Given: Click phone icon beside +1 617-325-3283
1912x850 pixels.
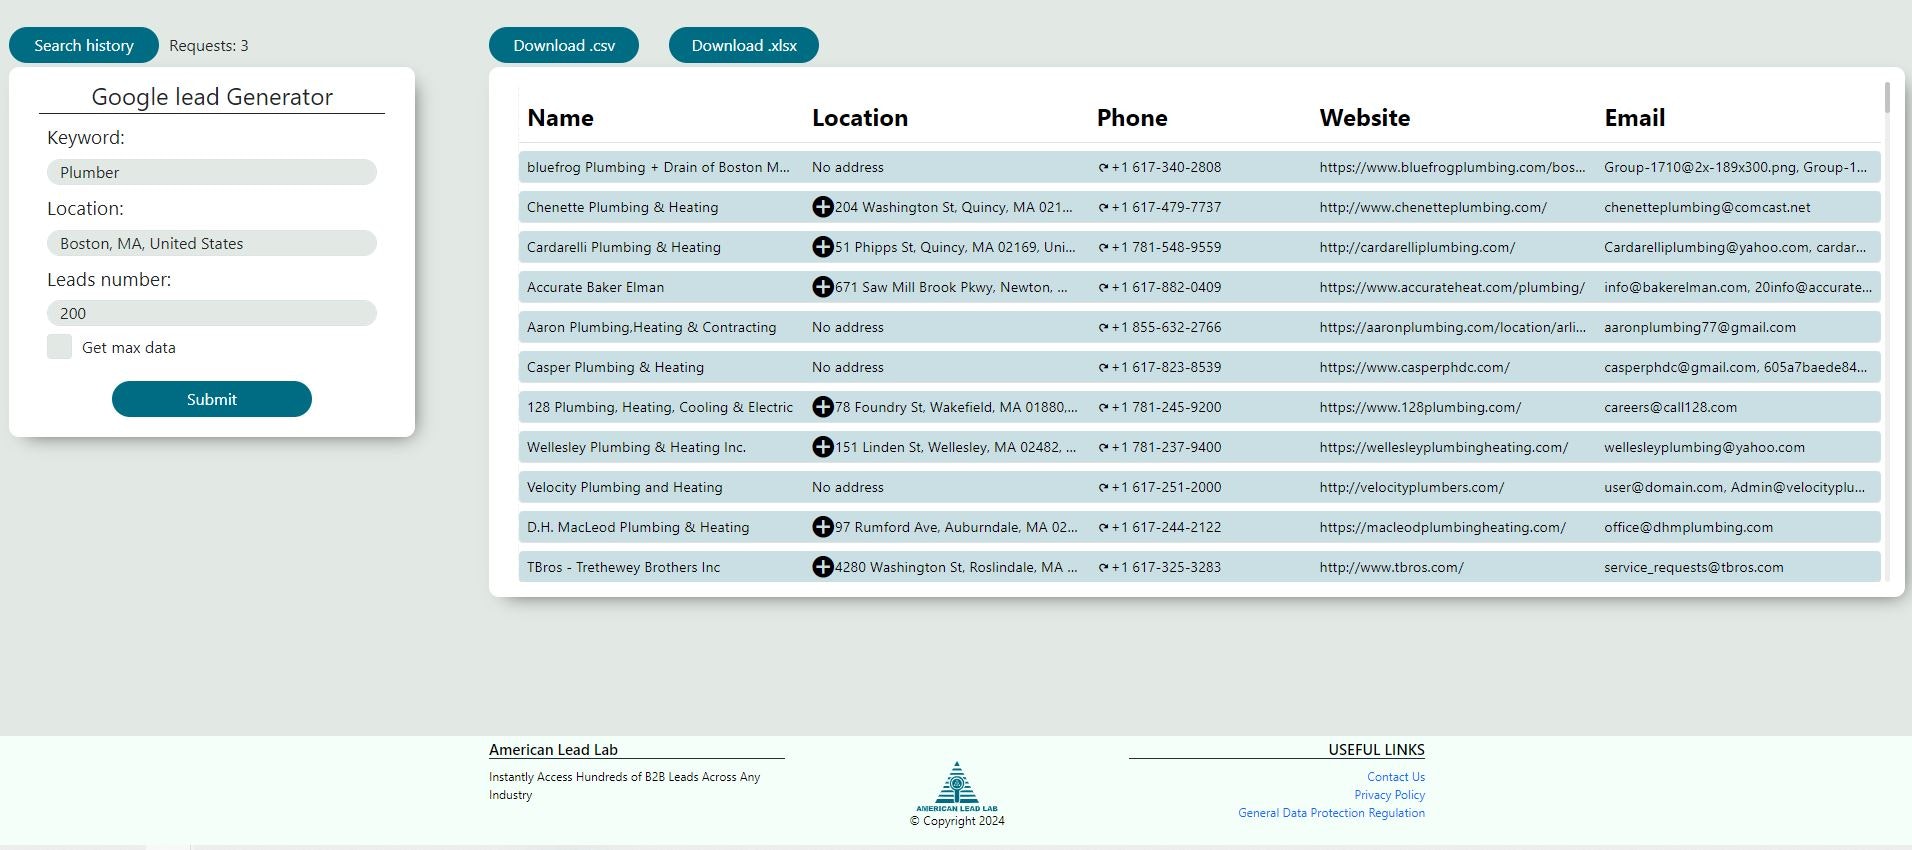Looking at the screenshot, I should coord(1103,568).
